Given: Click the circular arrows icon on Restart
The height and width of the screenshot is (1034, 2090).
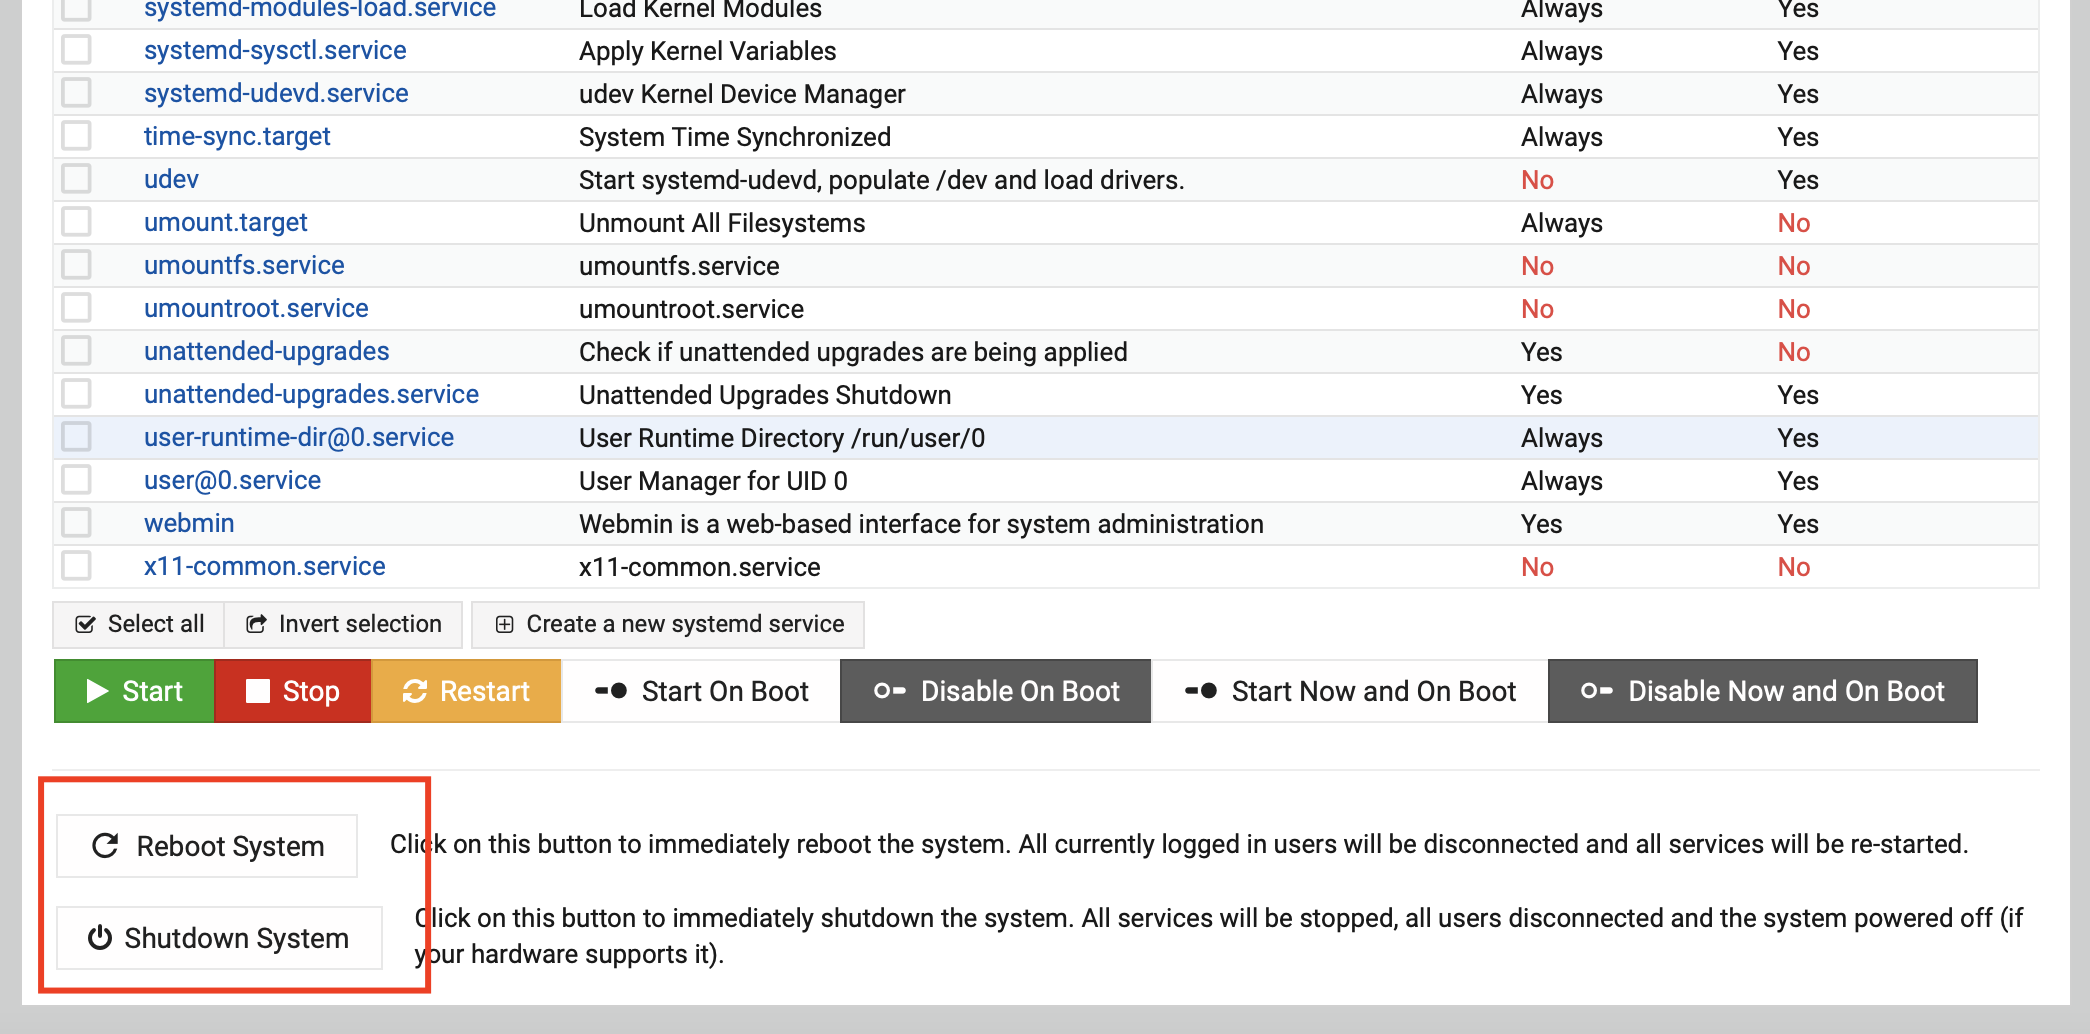Looking at the screenshot, I should point(415,691).
